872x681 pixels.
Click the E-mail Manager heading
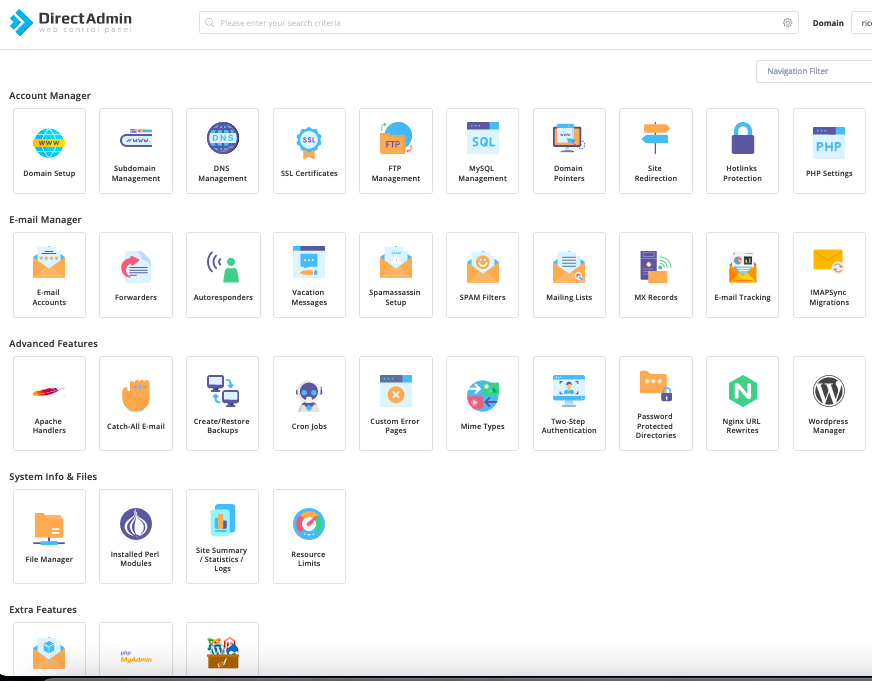click(45, 220)
